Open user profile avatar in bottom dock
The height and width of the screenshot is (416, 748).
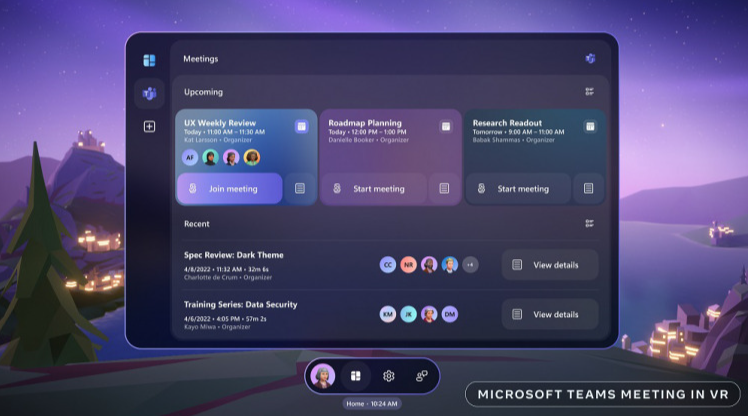point(323,376)
